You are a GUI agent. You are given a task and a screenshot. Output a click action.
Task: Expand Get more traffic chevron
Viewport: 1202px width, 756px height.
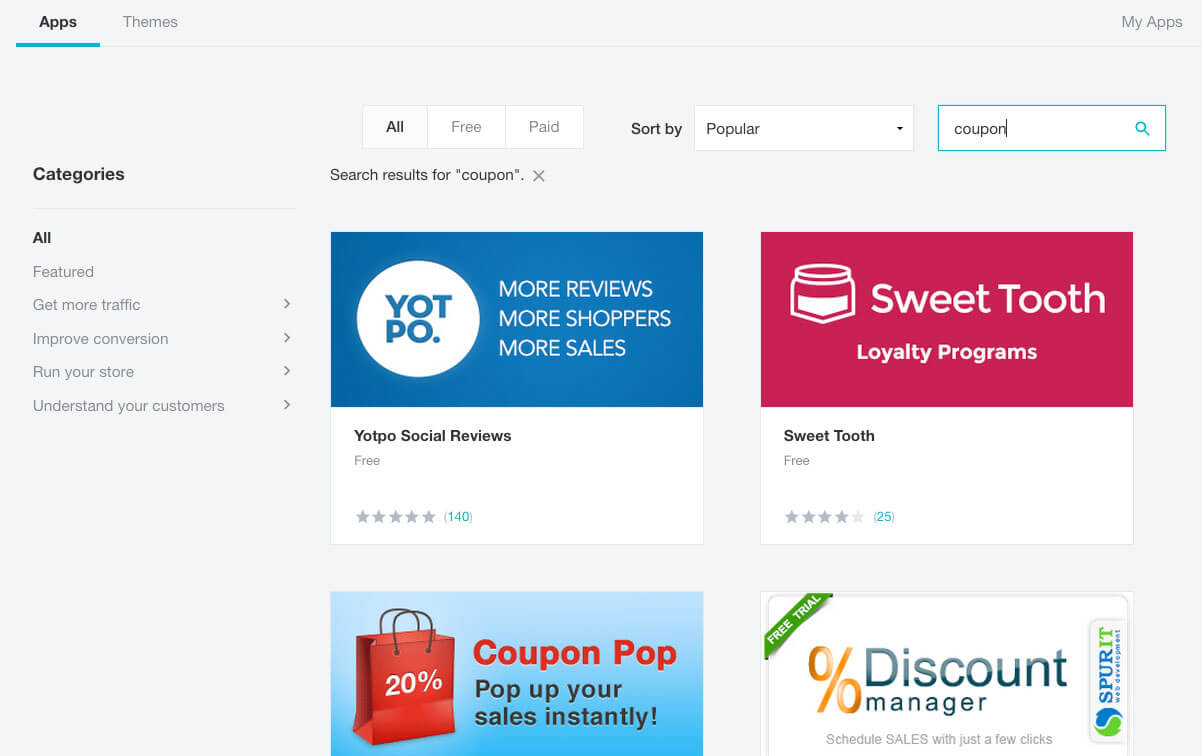coord(287,304)
